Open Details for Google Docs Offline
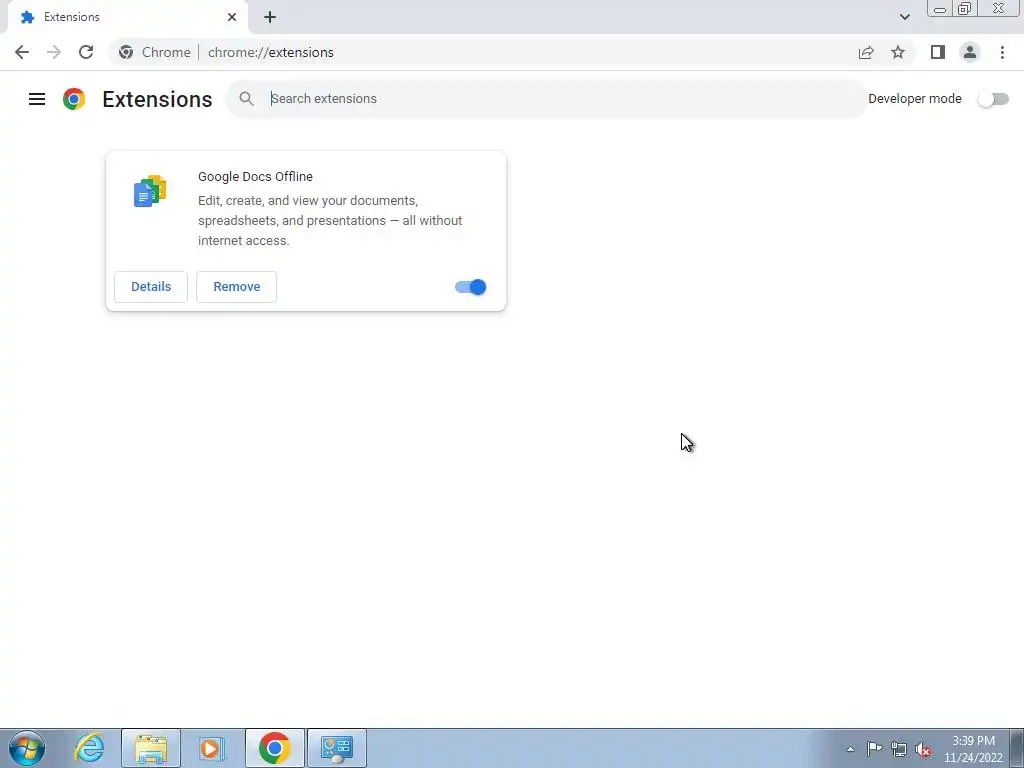 (x=151, y=287)
